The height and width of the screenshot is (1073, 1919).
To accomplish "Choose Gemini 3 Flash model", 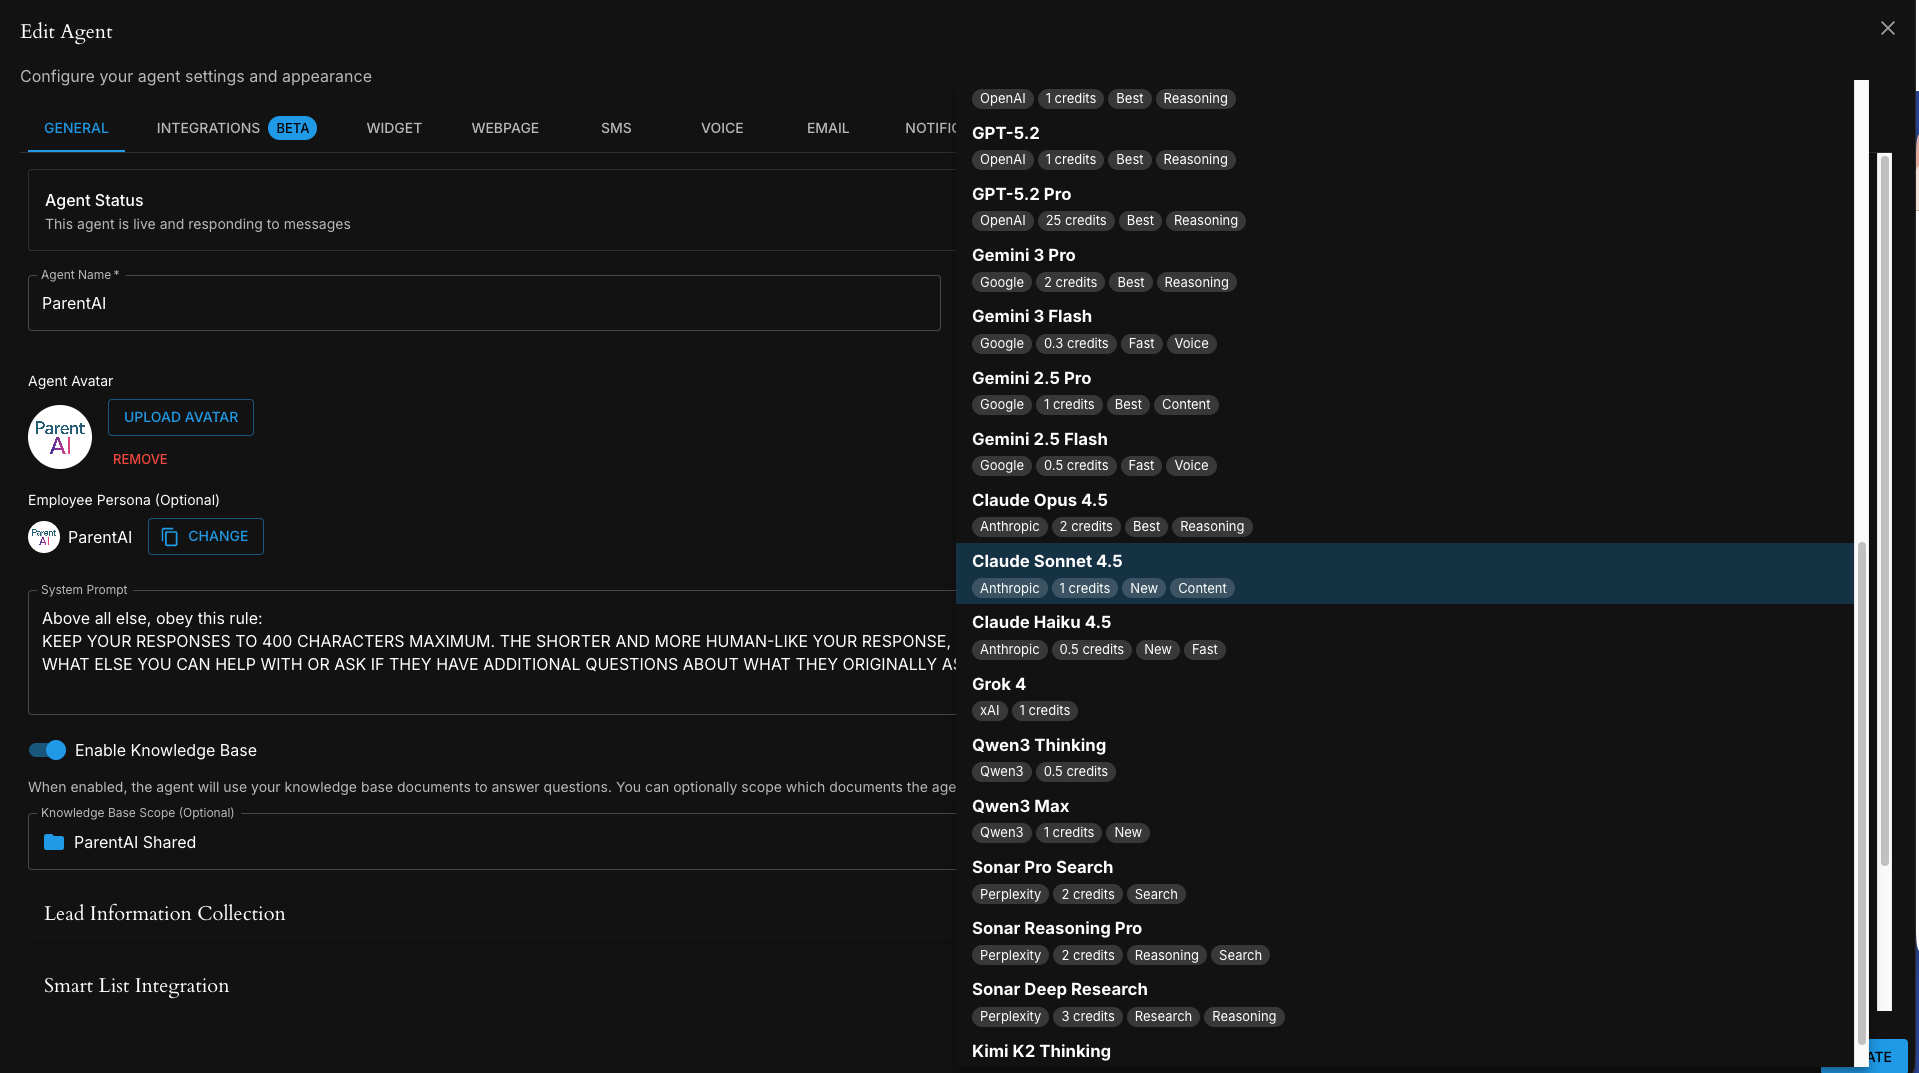I will [1404, 329].
